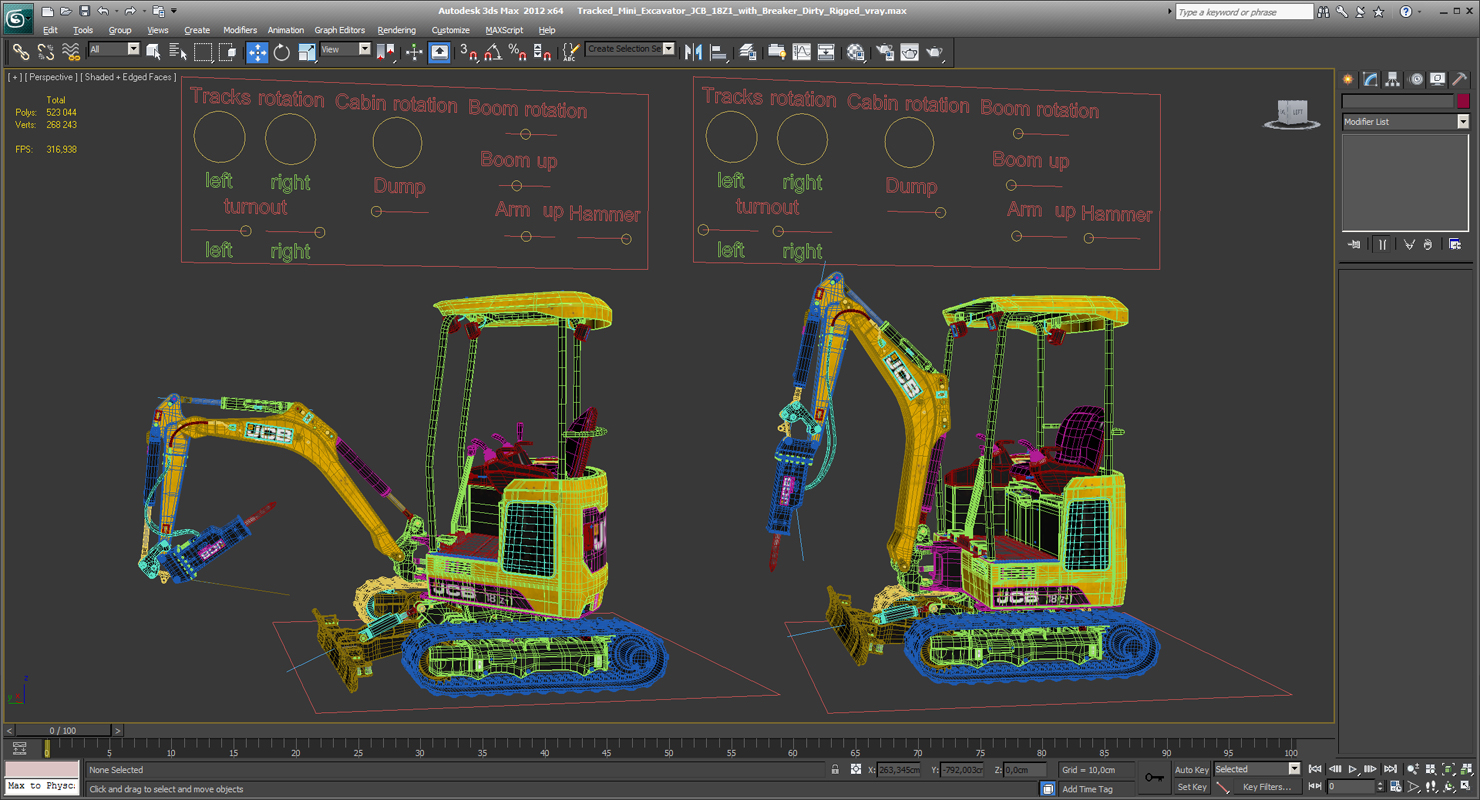Click the X coordinate input field
Viewport: 1480px width, 800px height.
click(x=898, y=769)
